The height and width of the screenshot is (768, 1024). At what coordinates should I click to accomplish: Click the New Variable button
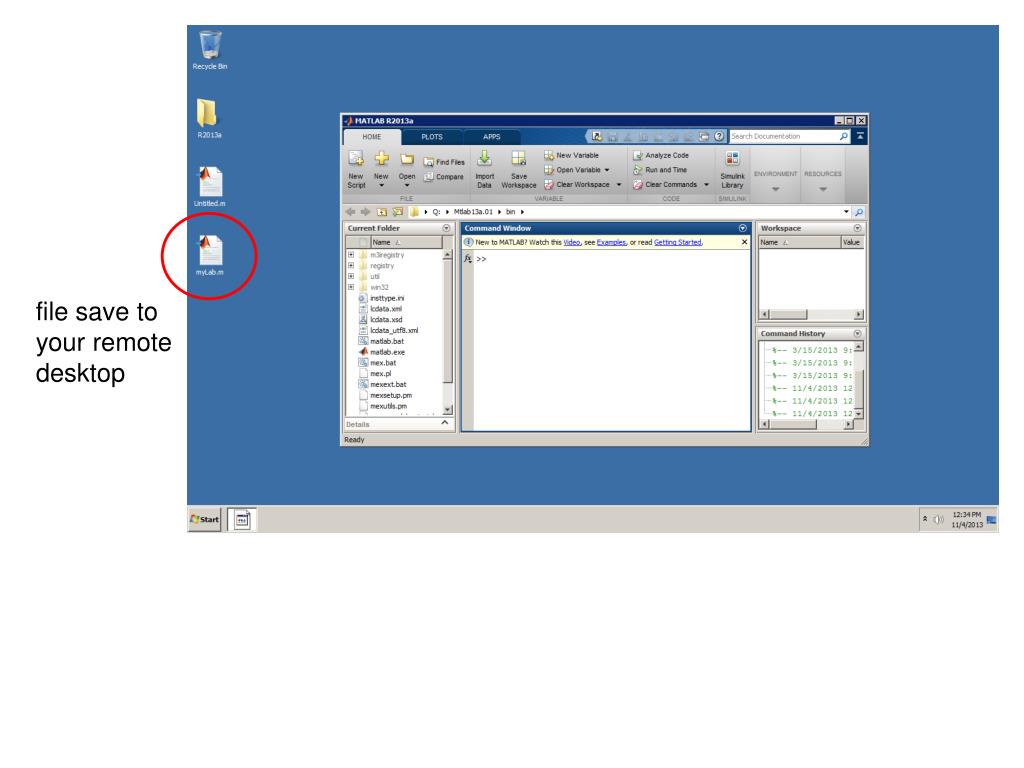(x=571, y=155)
